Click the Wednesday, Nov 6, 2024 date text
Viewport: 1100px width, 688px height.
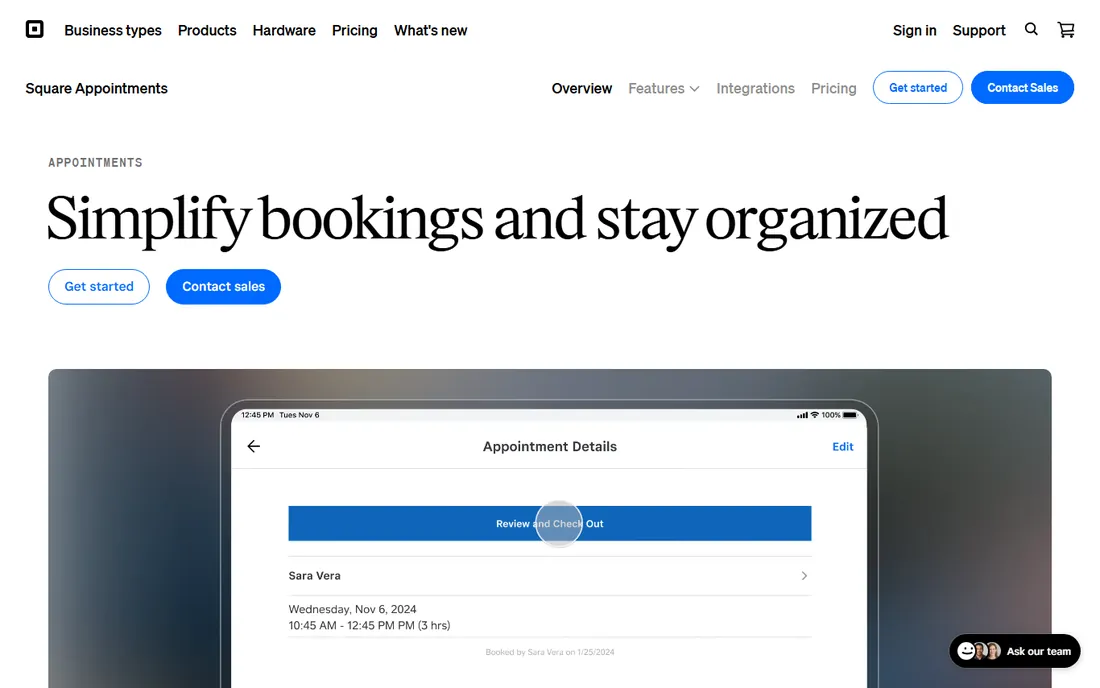point(352,609)
